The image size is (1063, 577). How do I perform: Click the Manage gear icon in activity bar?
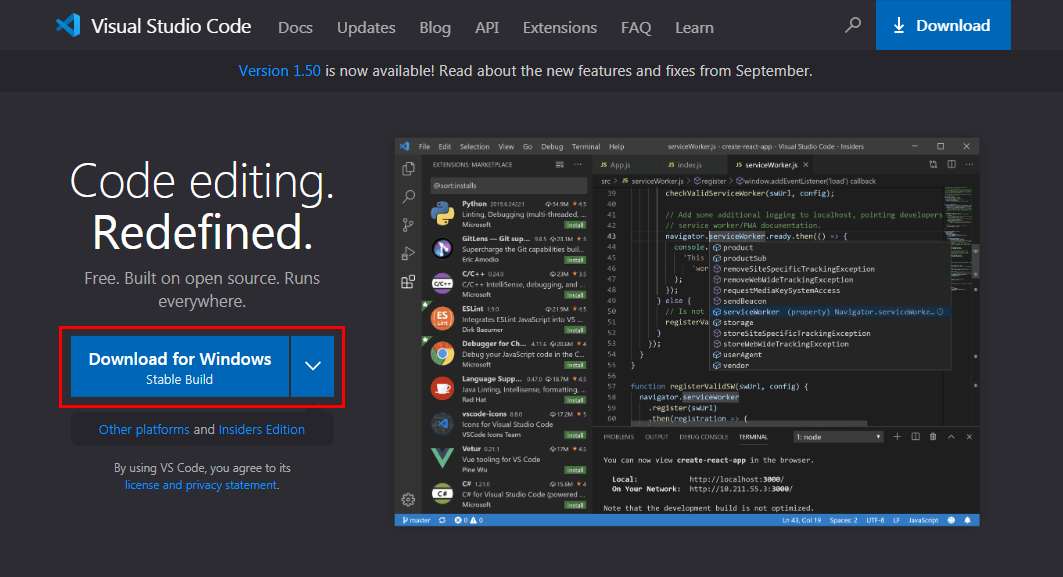[408, 500]
